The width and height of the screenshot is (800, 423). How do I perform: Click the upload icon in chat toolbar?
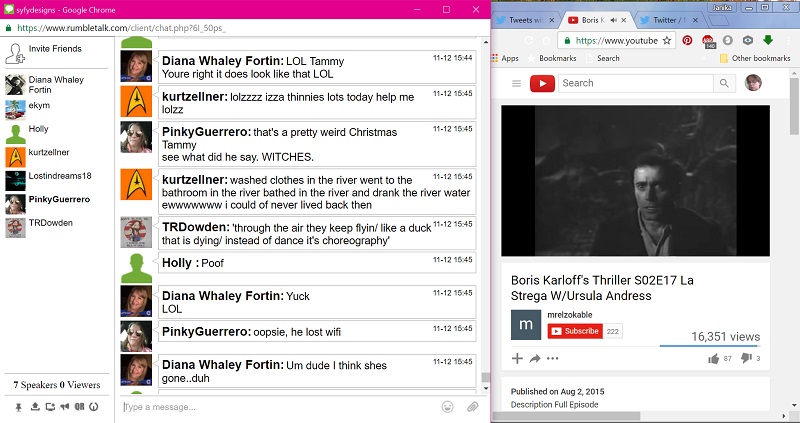coord(35,407)
